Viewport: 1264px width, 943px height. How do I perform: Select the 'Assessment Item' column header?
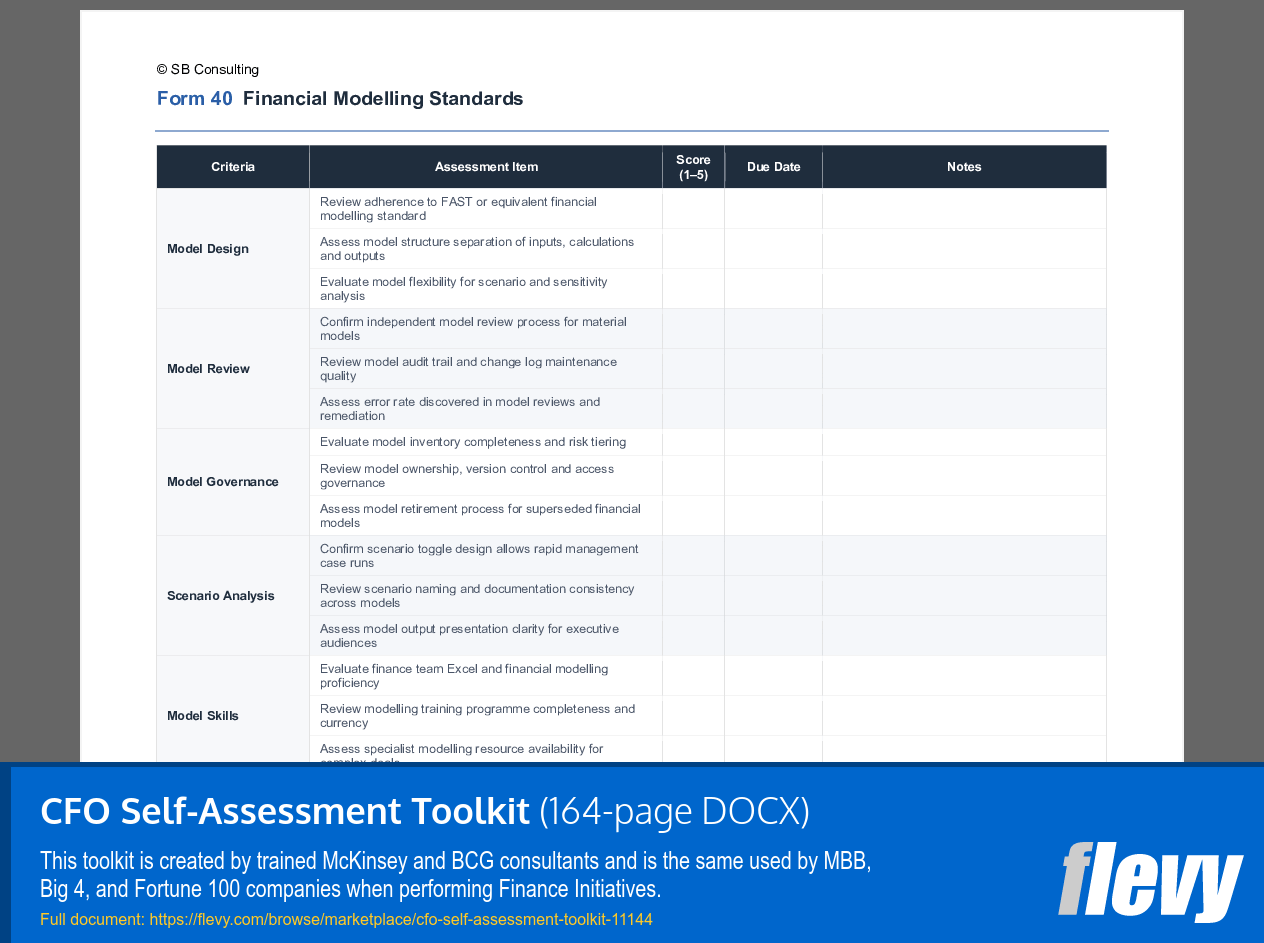[486, 166]
